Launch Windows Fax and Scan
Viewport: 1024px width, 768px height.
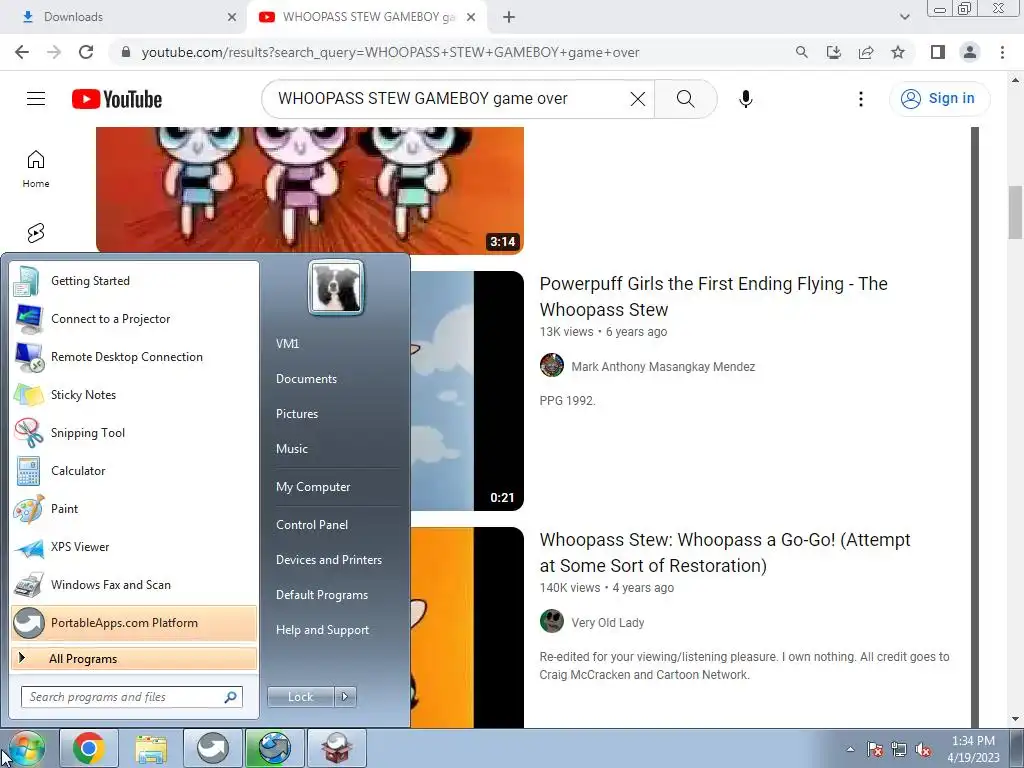coord(134,584)
